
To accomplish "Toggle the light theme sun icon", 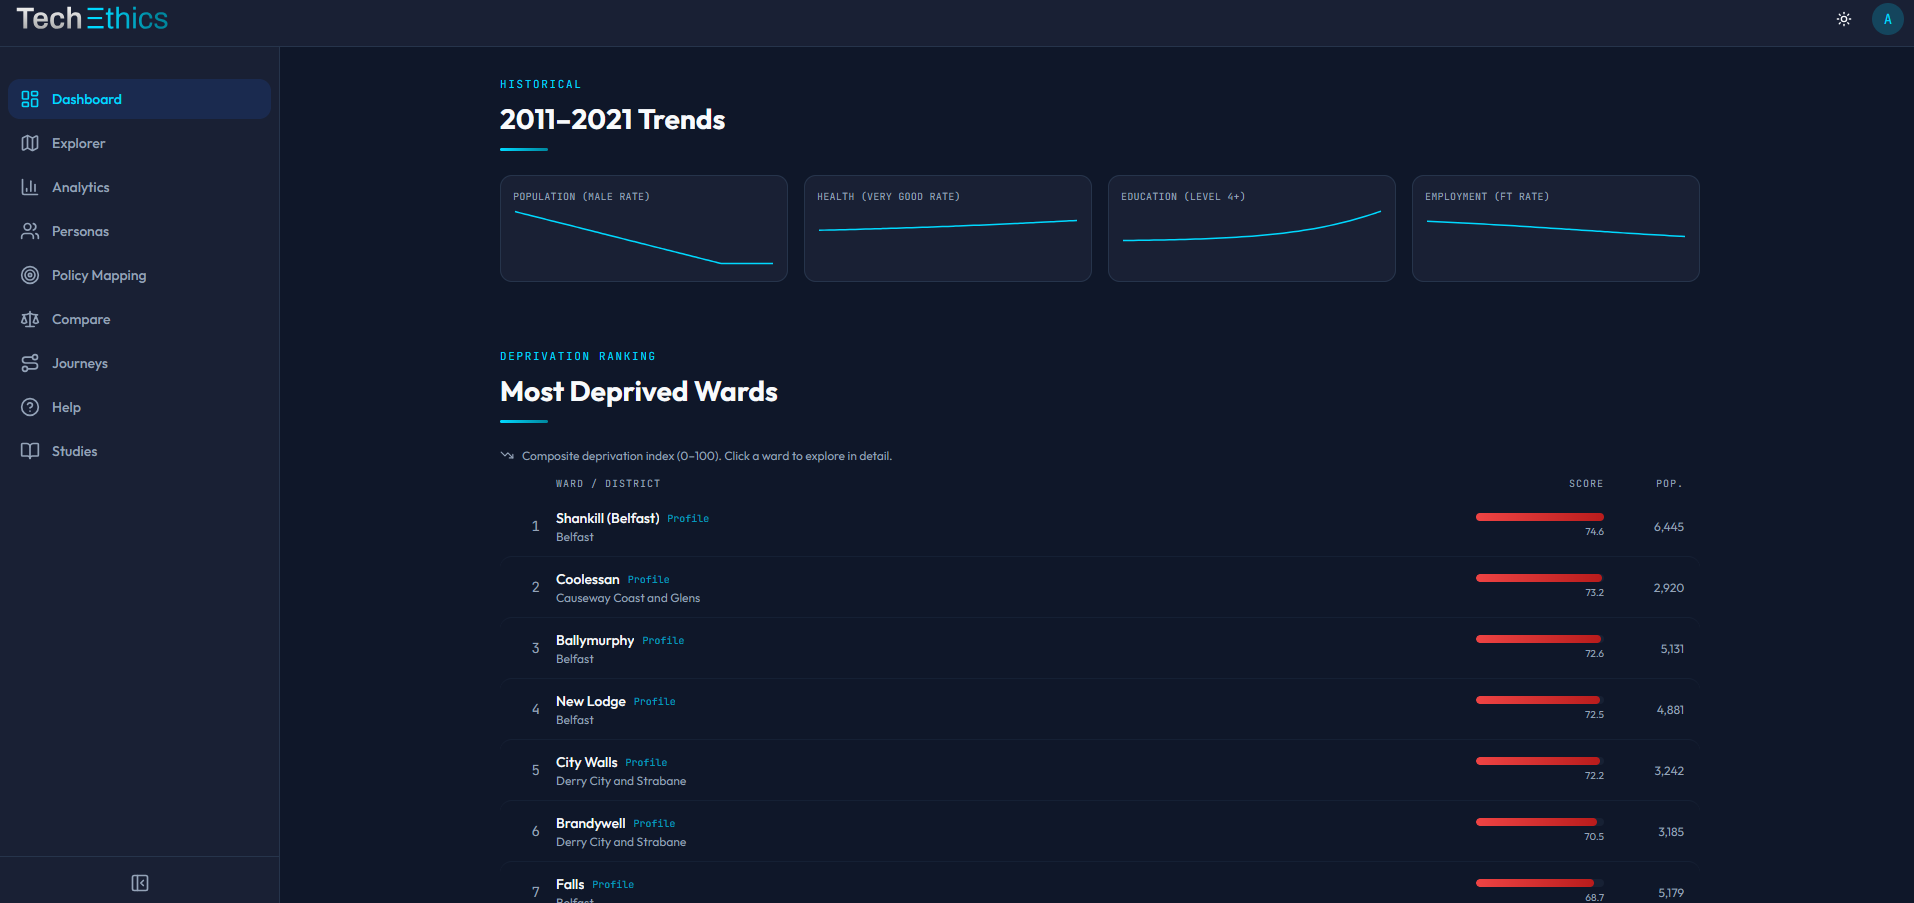I will click(x=1843, y=18).
